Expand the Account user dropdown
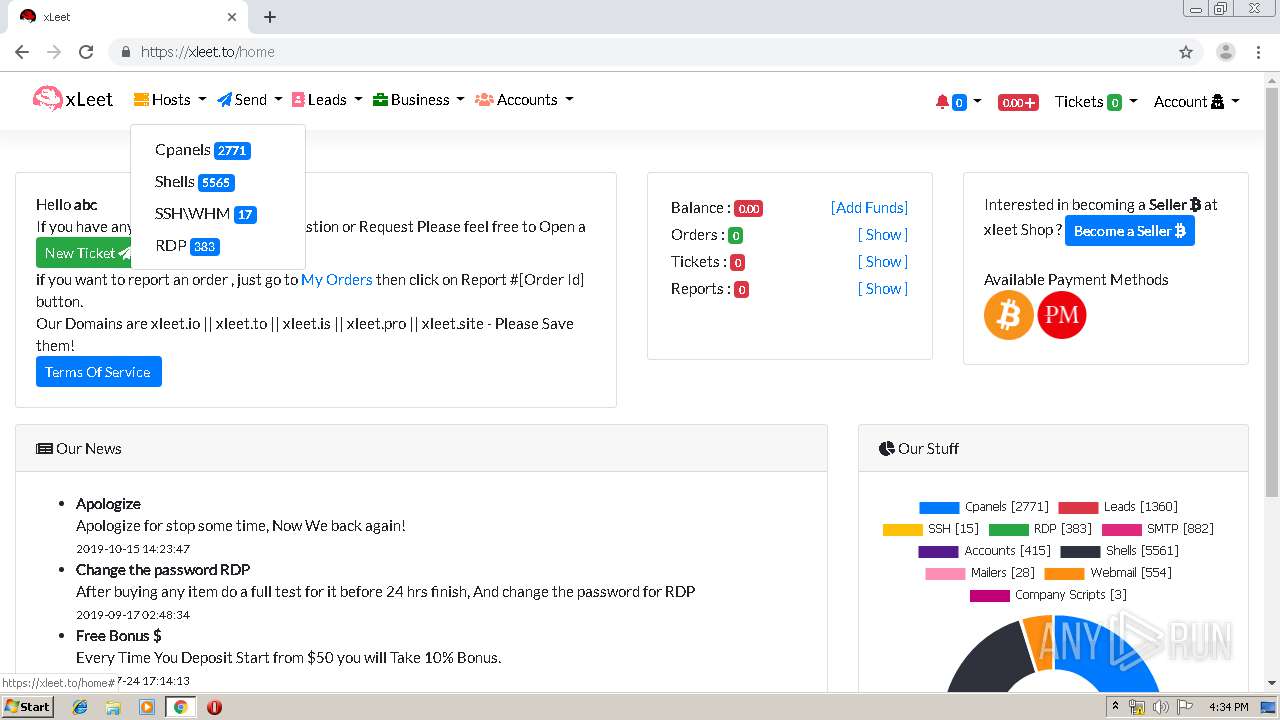This screenshot has height=720, width=1280. coord(1196,102)
